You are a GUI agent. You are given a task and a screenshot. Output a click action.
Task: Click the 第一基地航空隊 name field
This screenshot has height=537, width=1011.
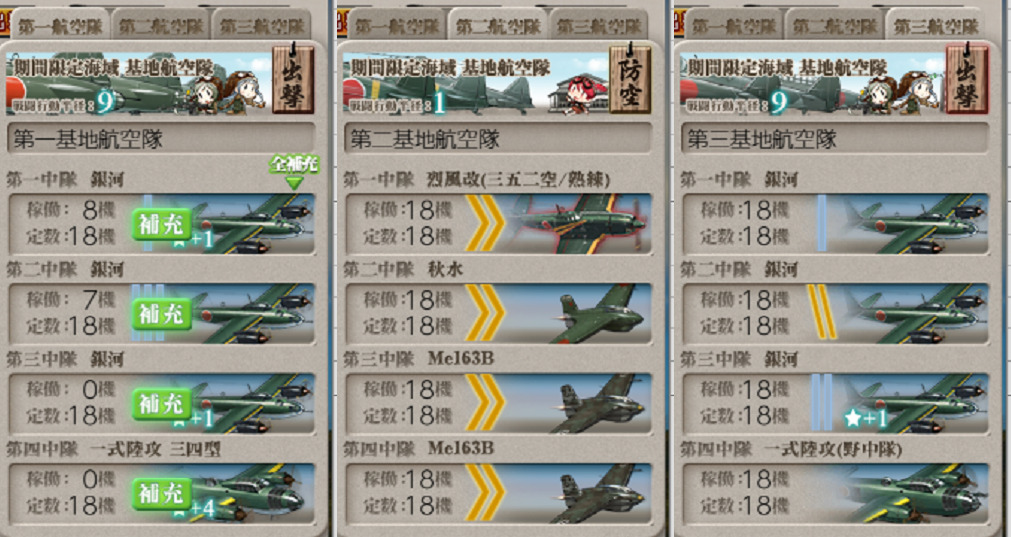161,139
